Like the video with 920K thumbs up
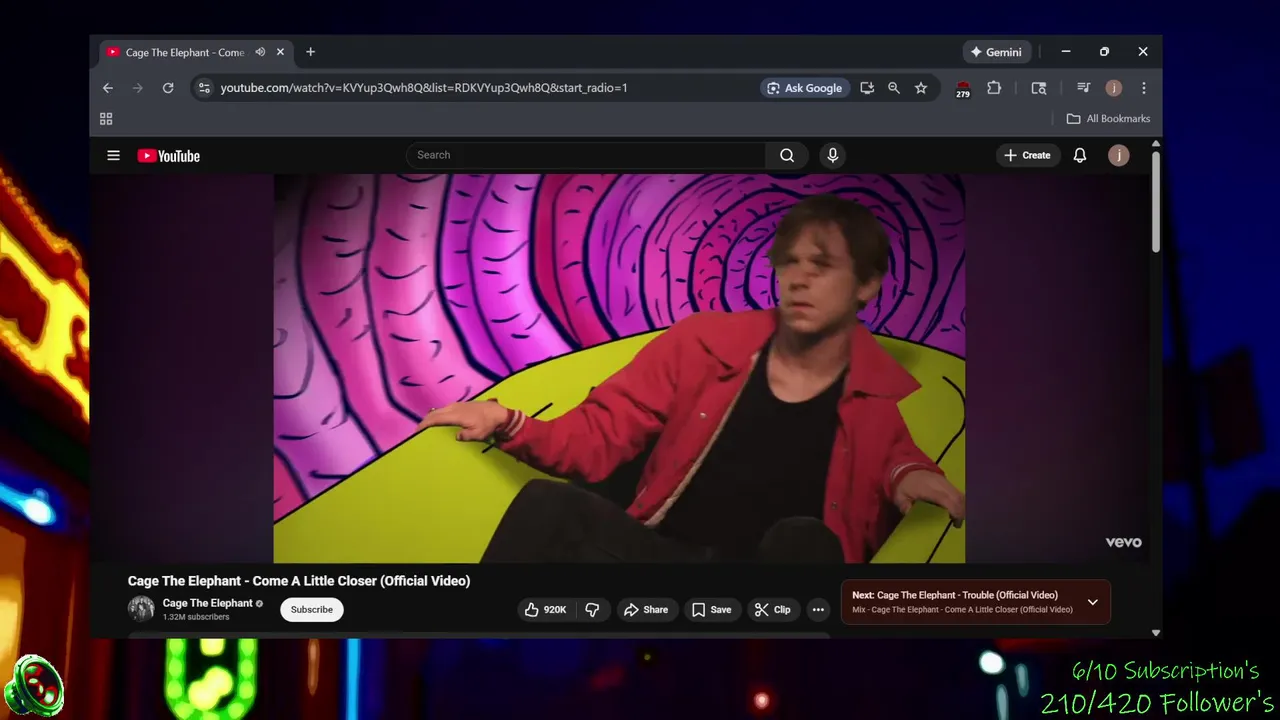The height and width of the screenshot is (720, 1280). click(545, 610)
